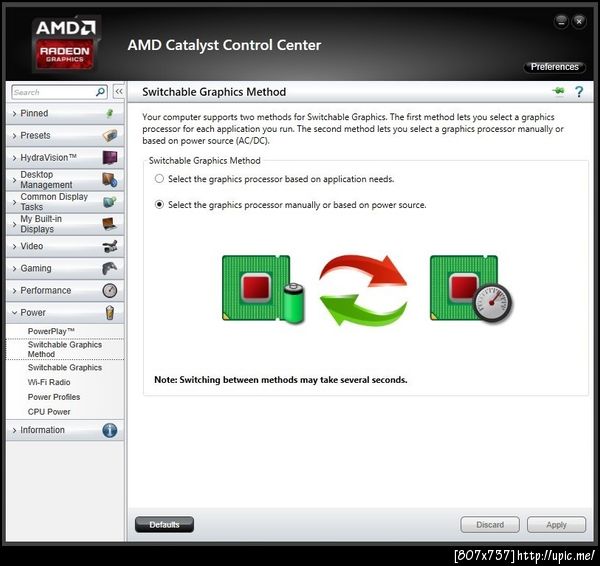Click the Video camera icon

[110, 246]
